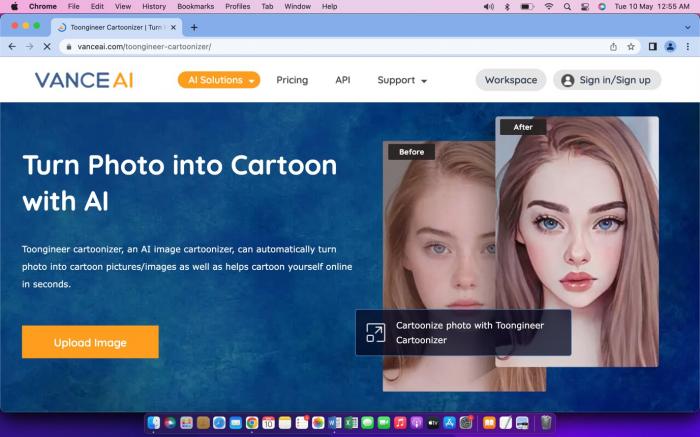The width and height of the screenshot is (700, 437).
Task: Open the Profiles menu
Action: 238,6
